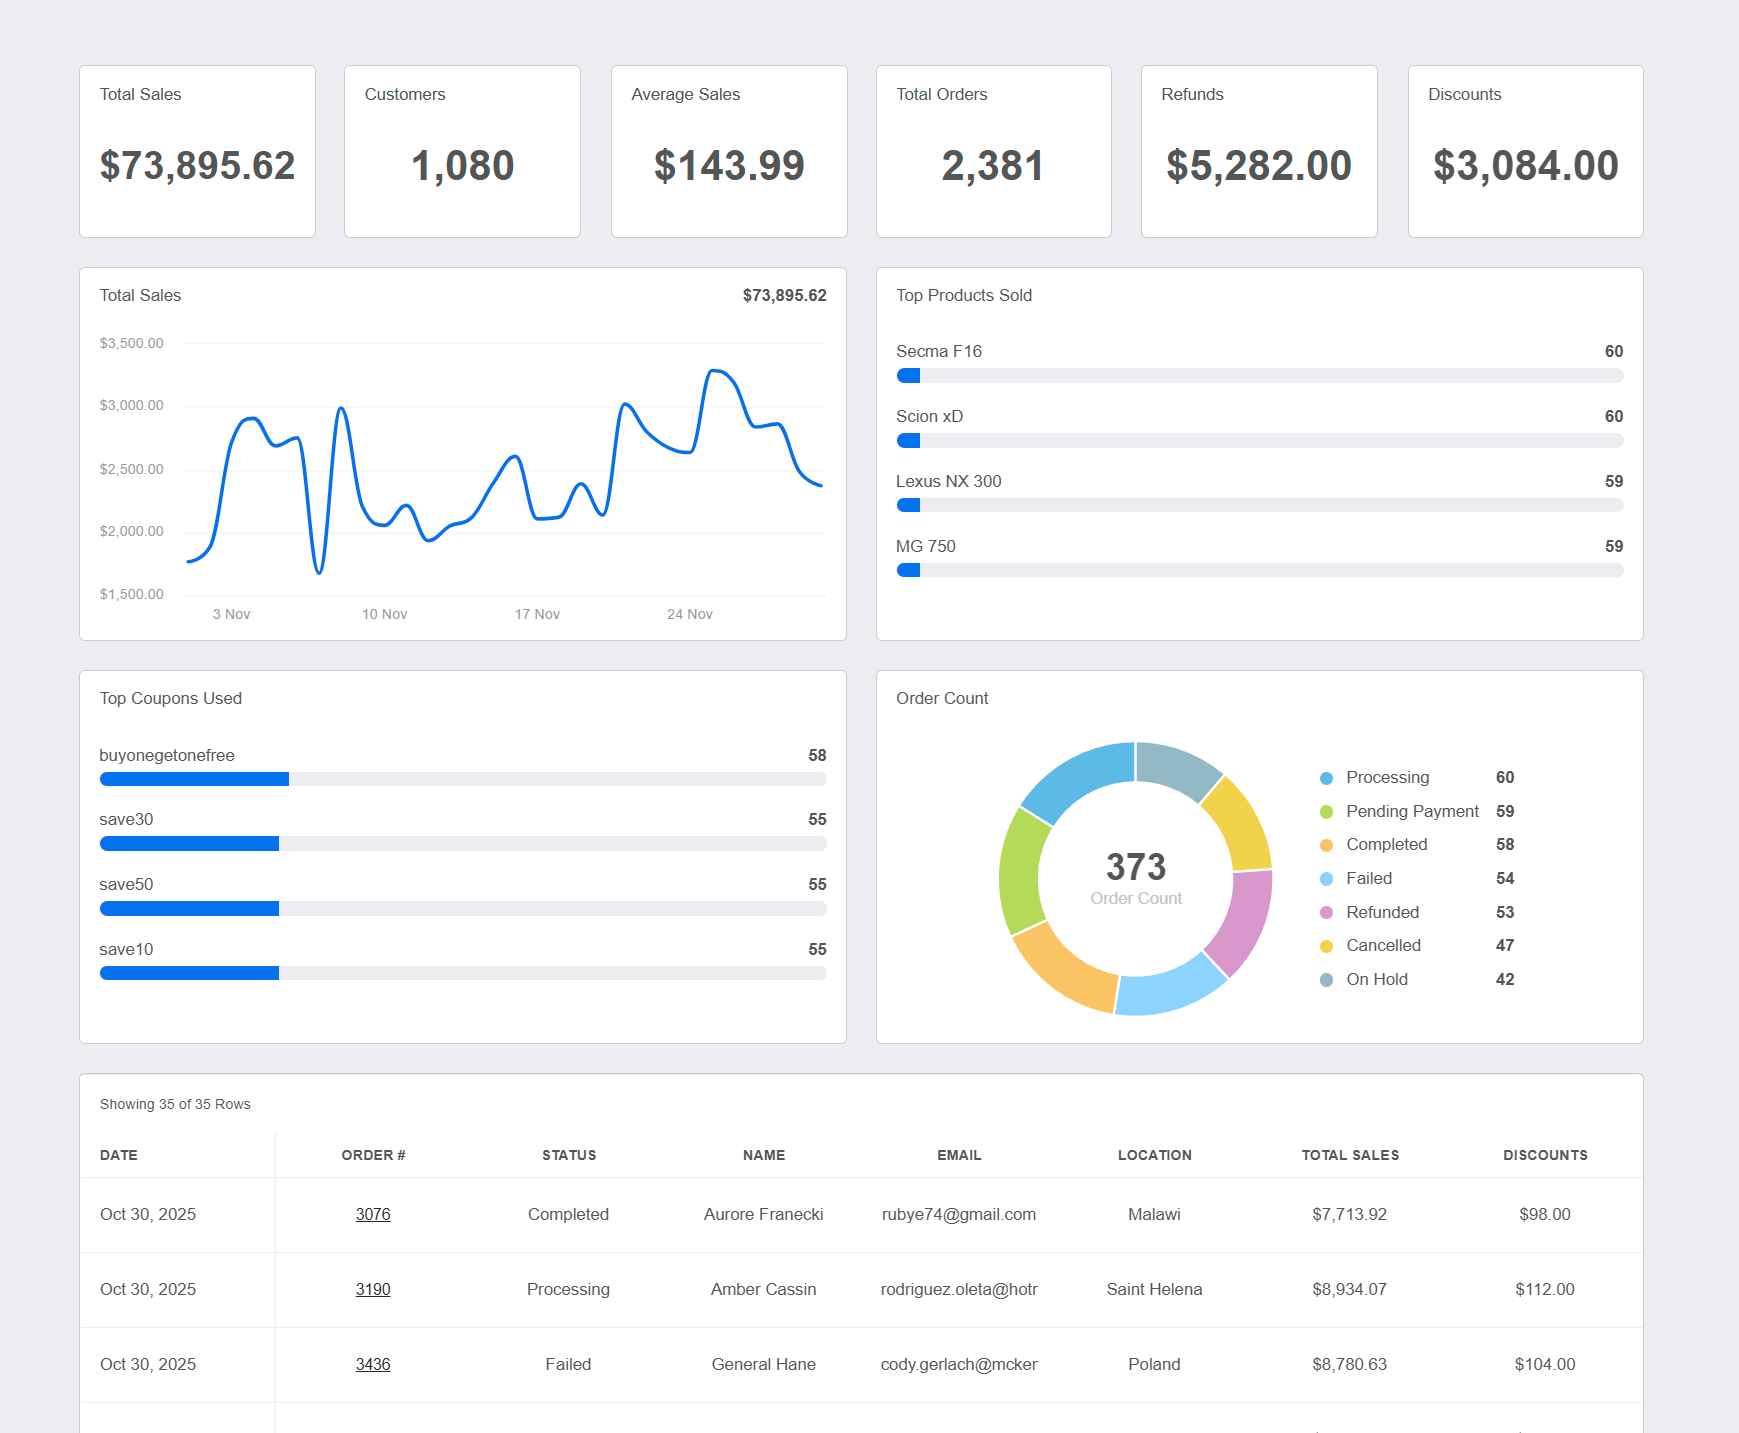Toggle the Refunded legend entry
This screenshot has height=1433, width=1739.
(x=1382, y=912)
